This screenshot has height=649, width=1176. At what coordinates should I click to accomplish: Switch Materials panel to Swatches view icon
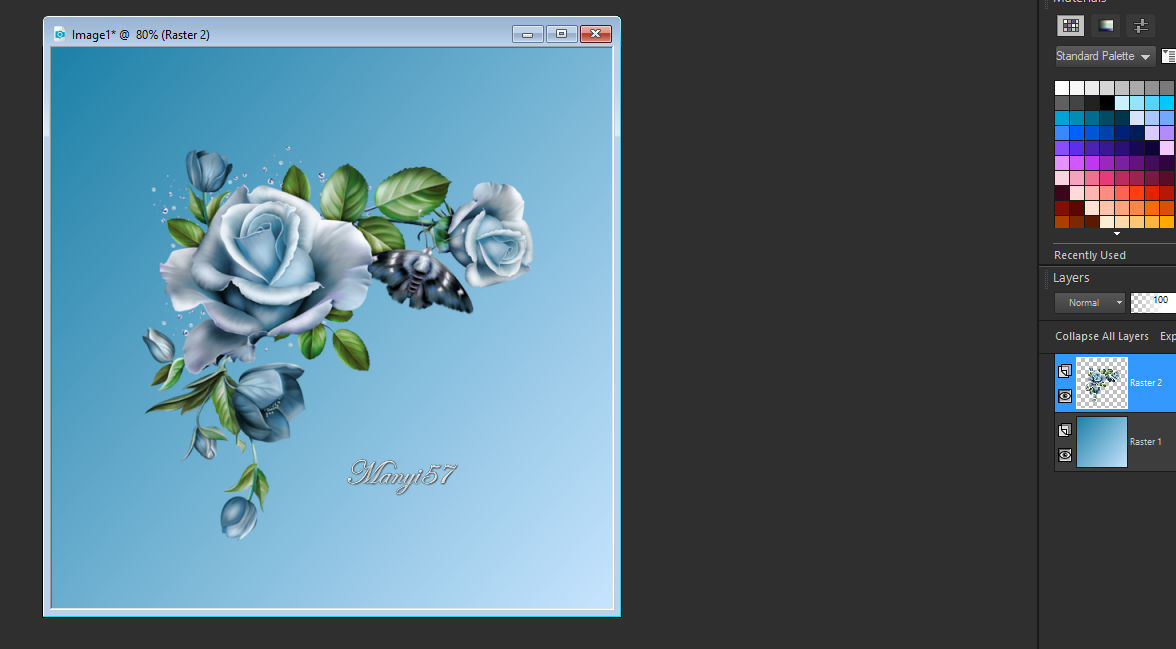tap(1070, 26)
